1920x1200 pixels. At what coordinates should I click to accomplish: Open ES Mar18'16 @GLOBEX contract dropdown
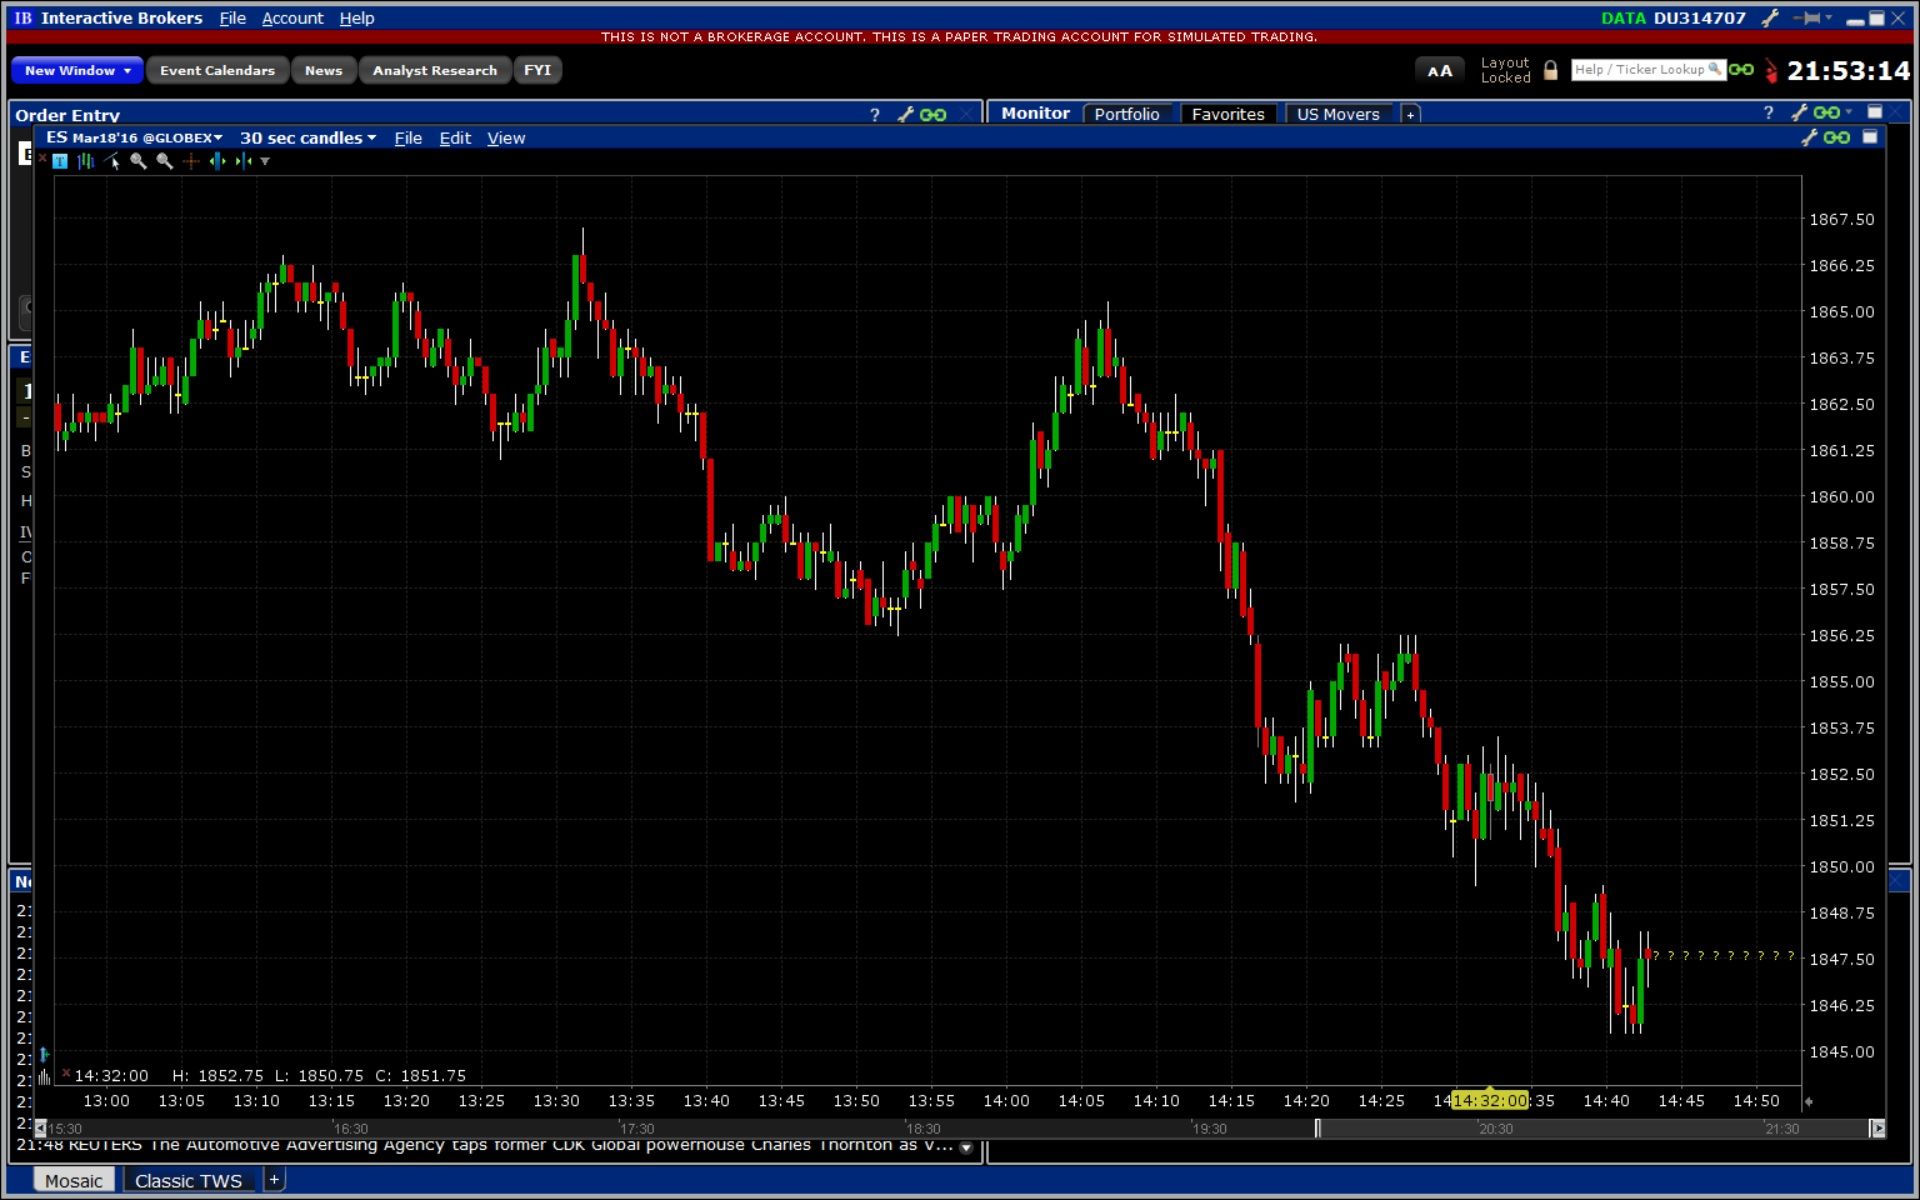point(134,138)
